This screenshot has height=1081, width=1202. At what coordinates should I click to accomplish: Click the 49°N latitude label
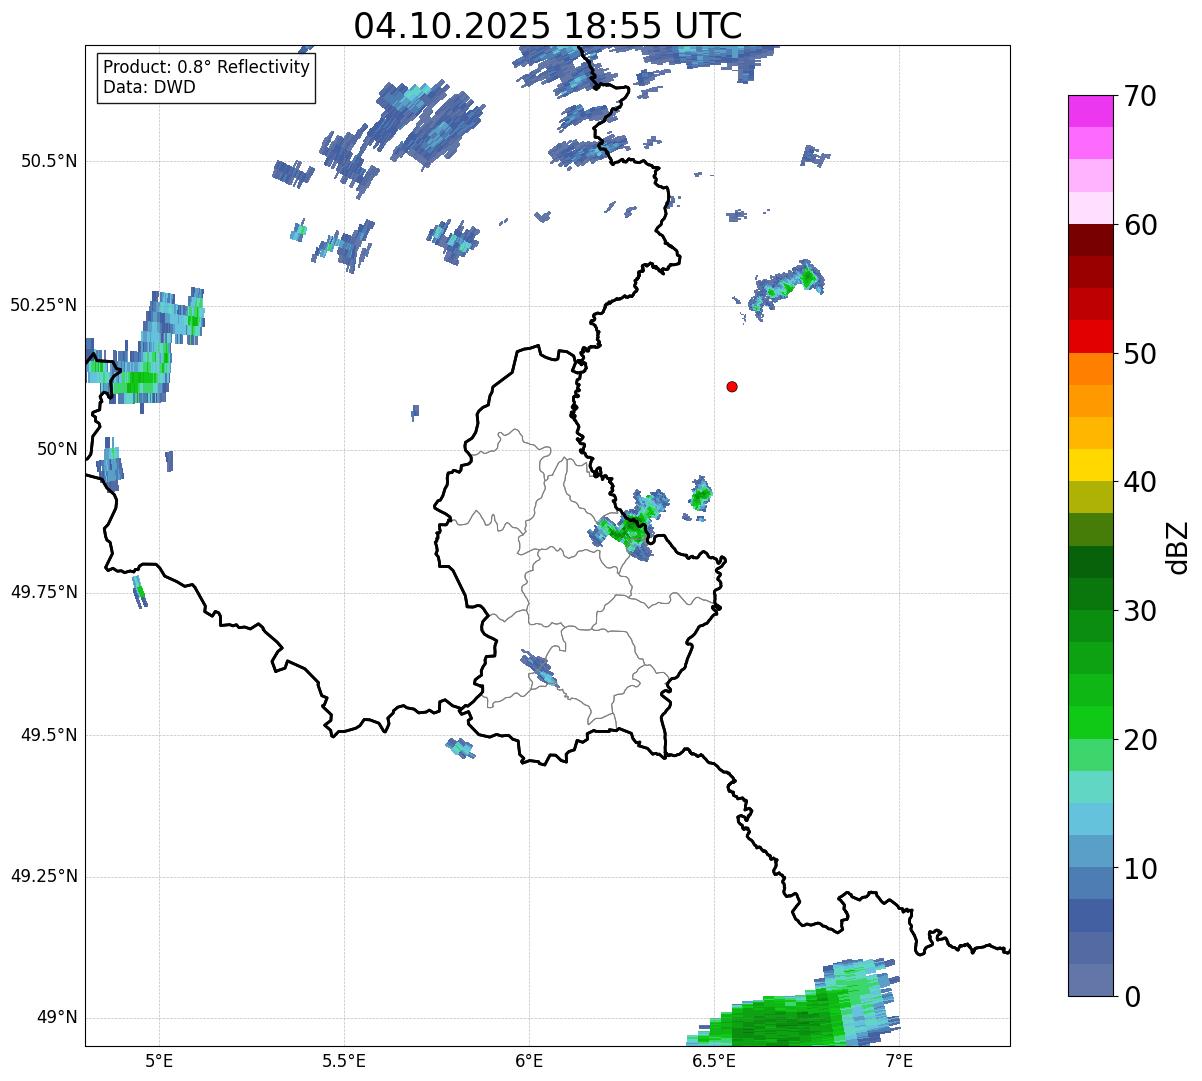point(56,1018)
